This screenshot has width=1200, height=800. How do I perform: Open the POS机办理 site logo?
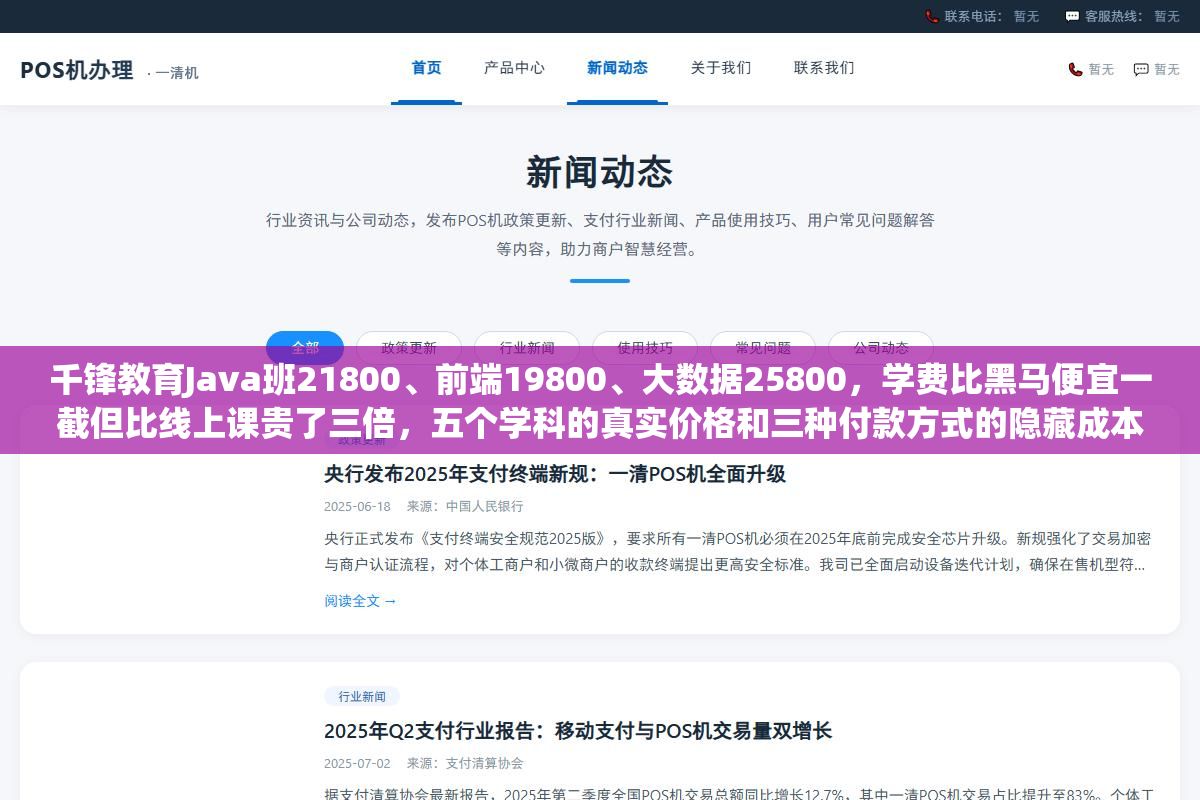tap(77, 70)
